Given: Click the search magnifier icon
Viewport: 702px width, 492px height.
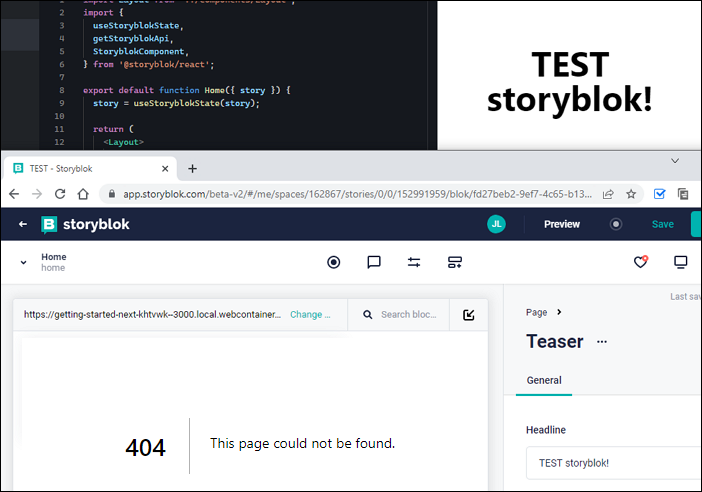Looking at the screenshot, I should [x=368, y=315].
